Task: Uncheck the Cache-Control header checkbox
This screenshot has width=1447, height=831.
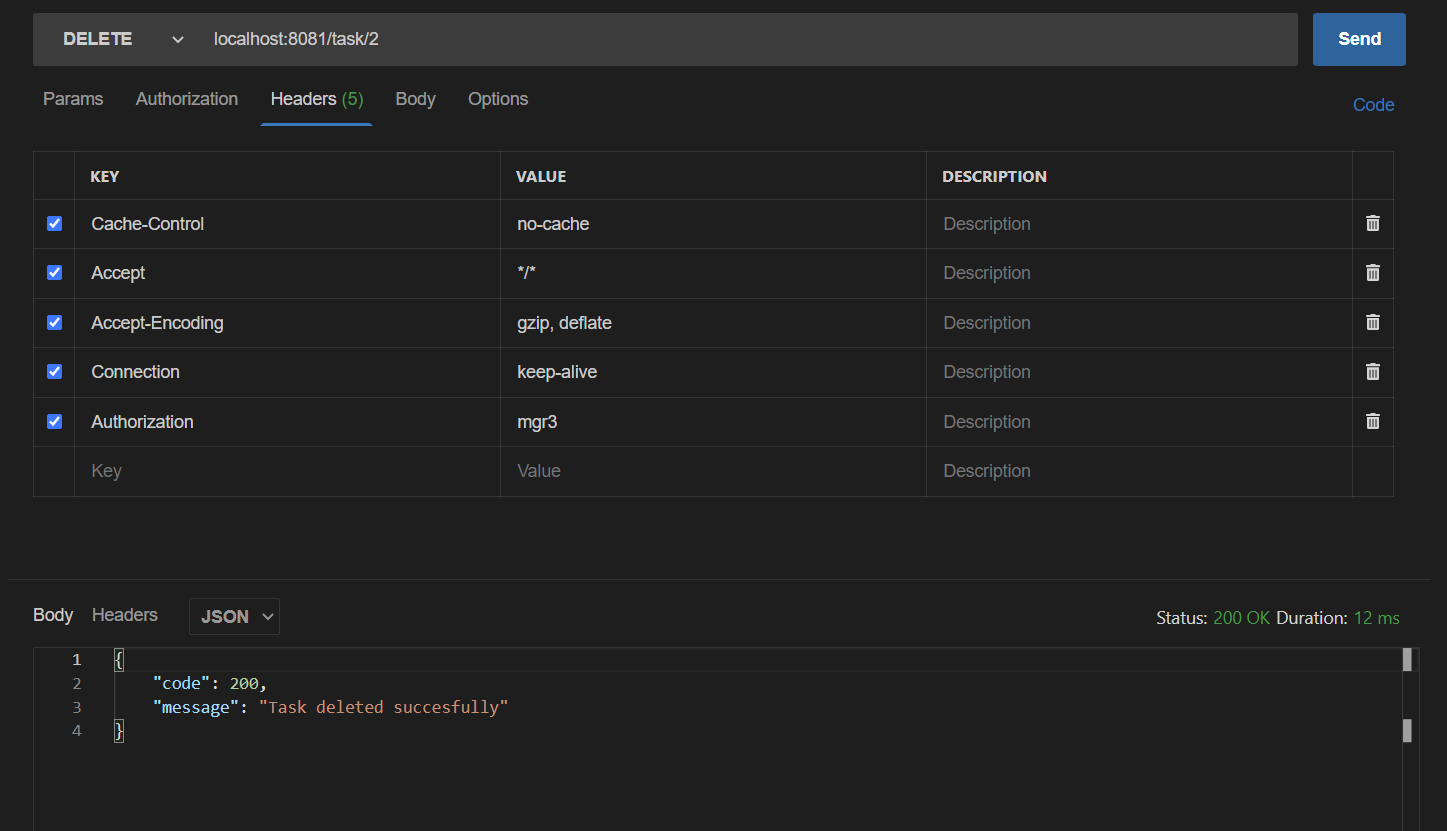Action: click(x=55, y=224)
